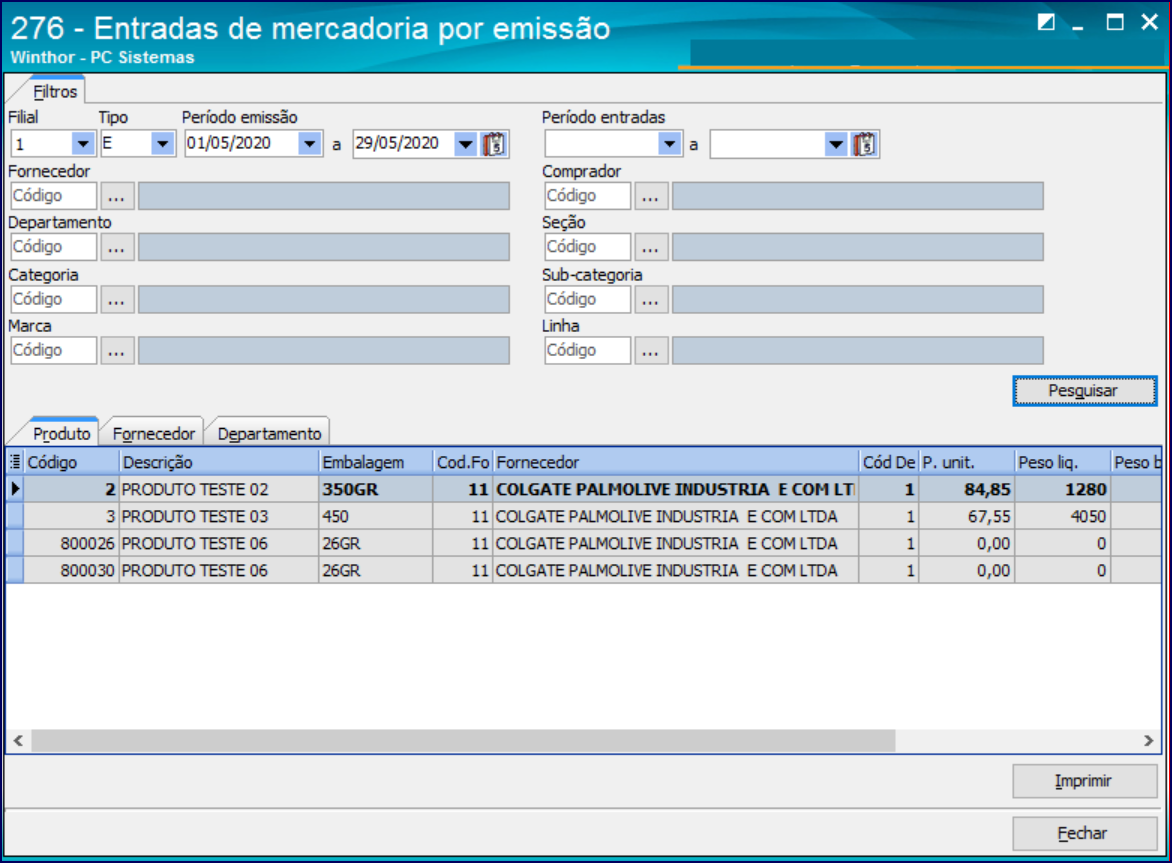Open calendar icon for Período entradas
The image size is (1172, 863).
(x=864, y=143)
